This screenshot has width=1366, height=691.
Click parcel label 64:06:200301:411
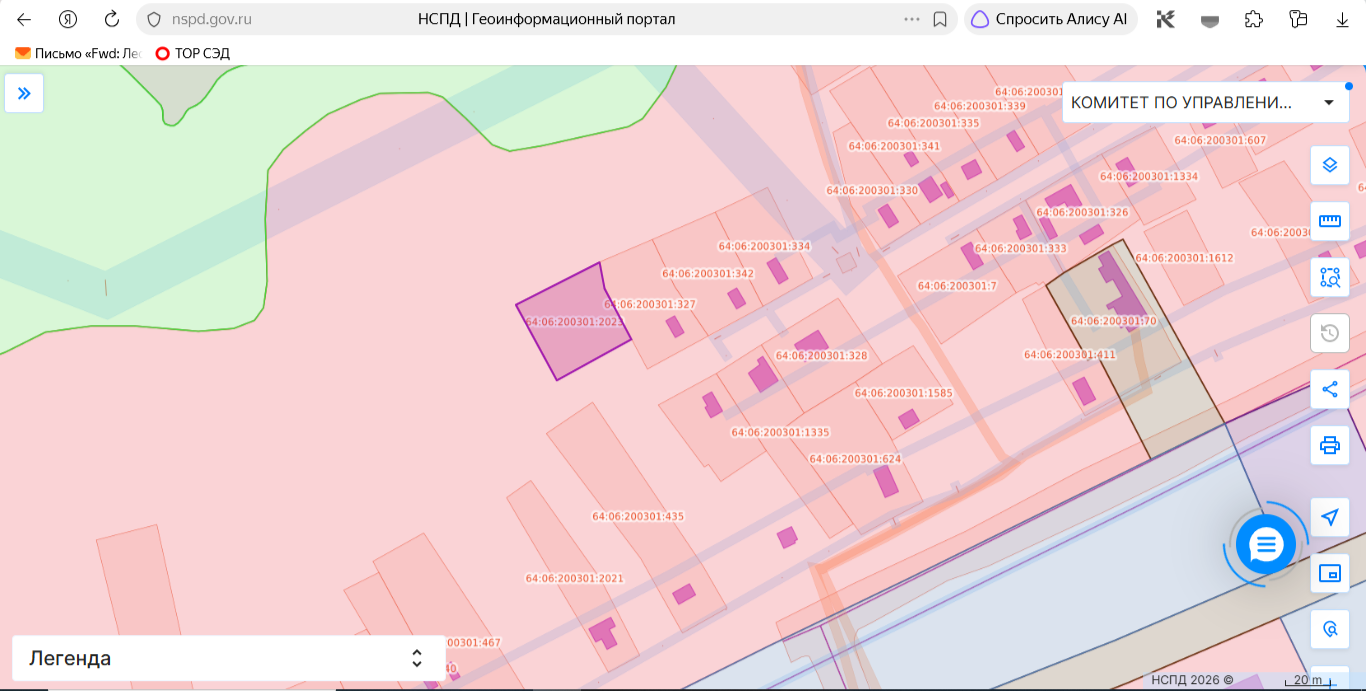tap(1069, 355)
